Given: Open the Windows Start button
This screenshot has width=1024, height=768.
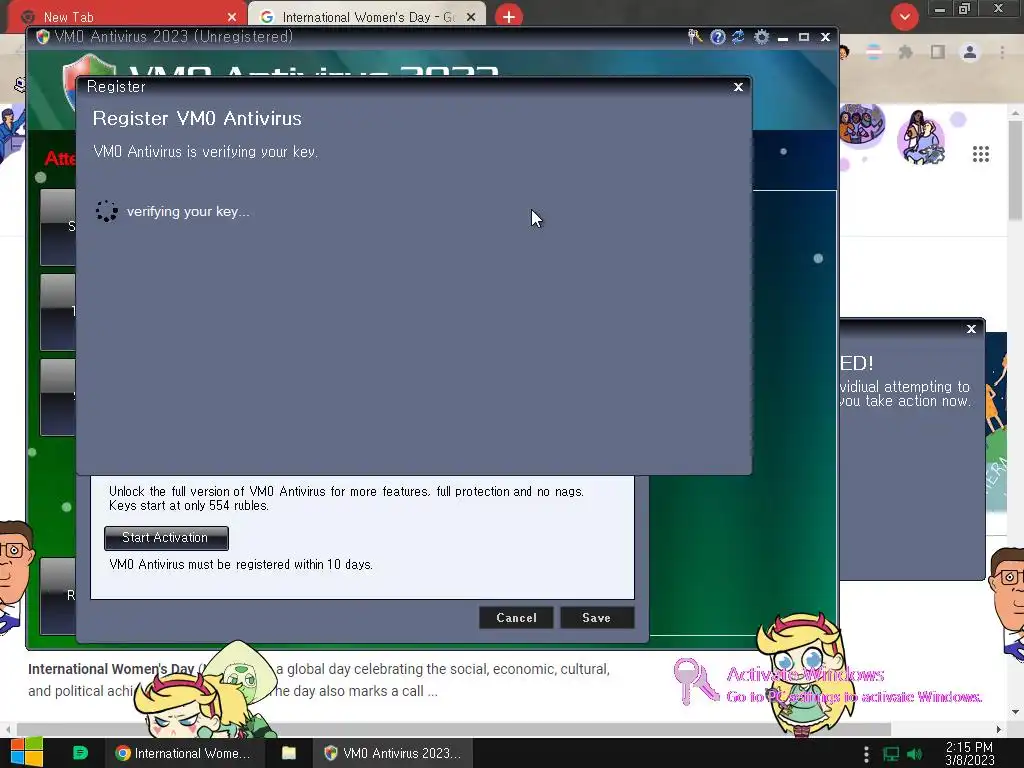Looking at the screenshot, I should (26, 753).
